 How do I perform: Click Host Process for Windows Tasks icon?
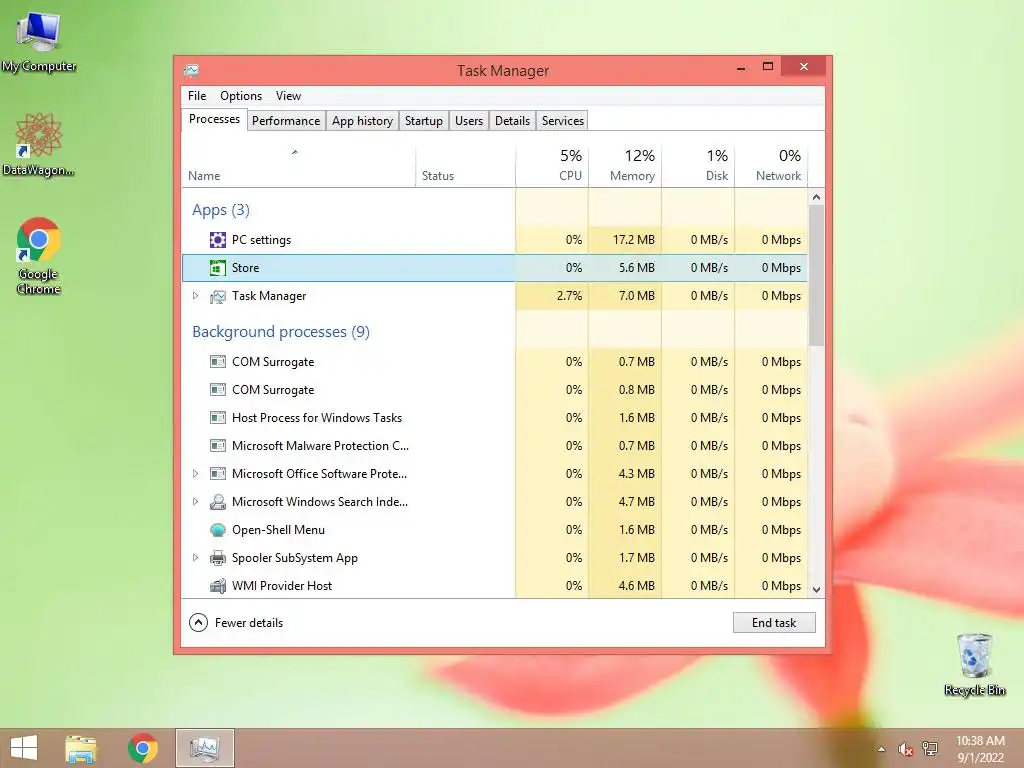click(x=217, y=418)
